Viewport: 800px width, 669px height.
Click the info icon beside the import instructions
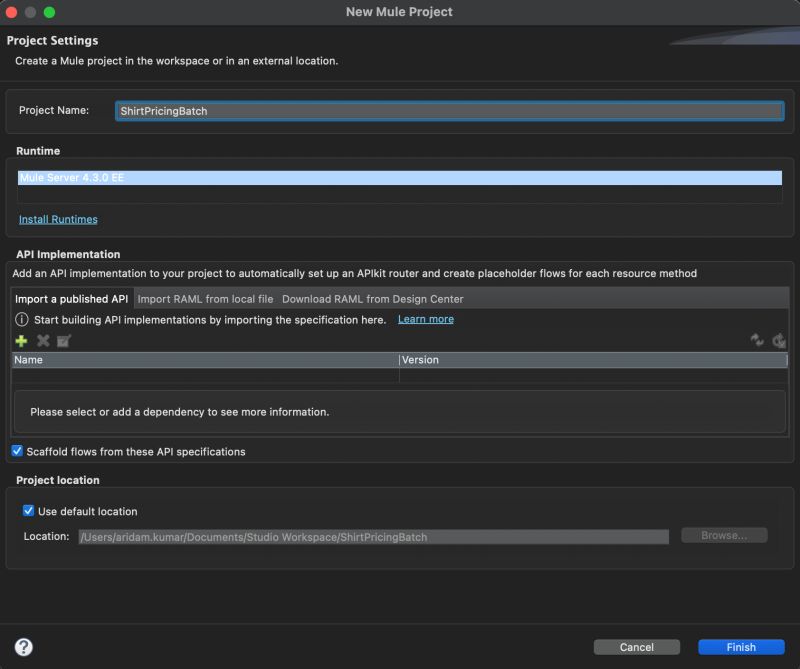[x=22, y=318]
